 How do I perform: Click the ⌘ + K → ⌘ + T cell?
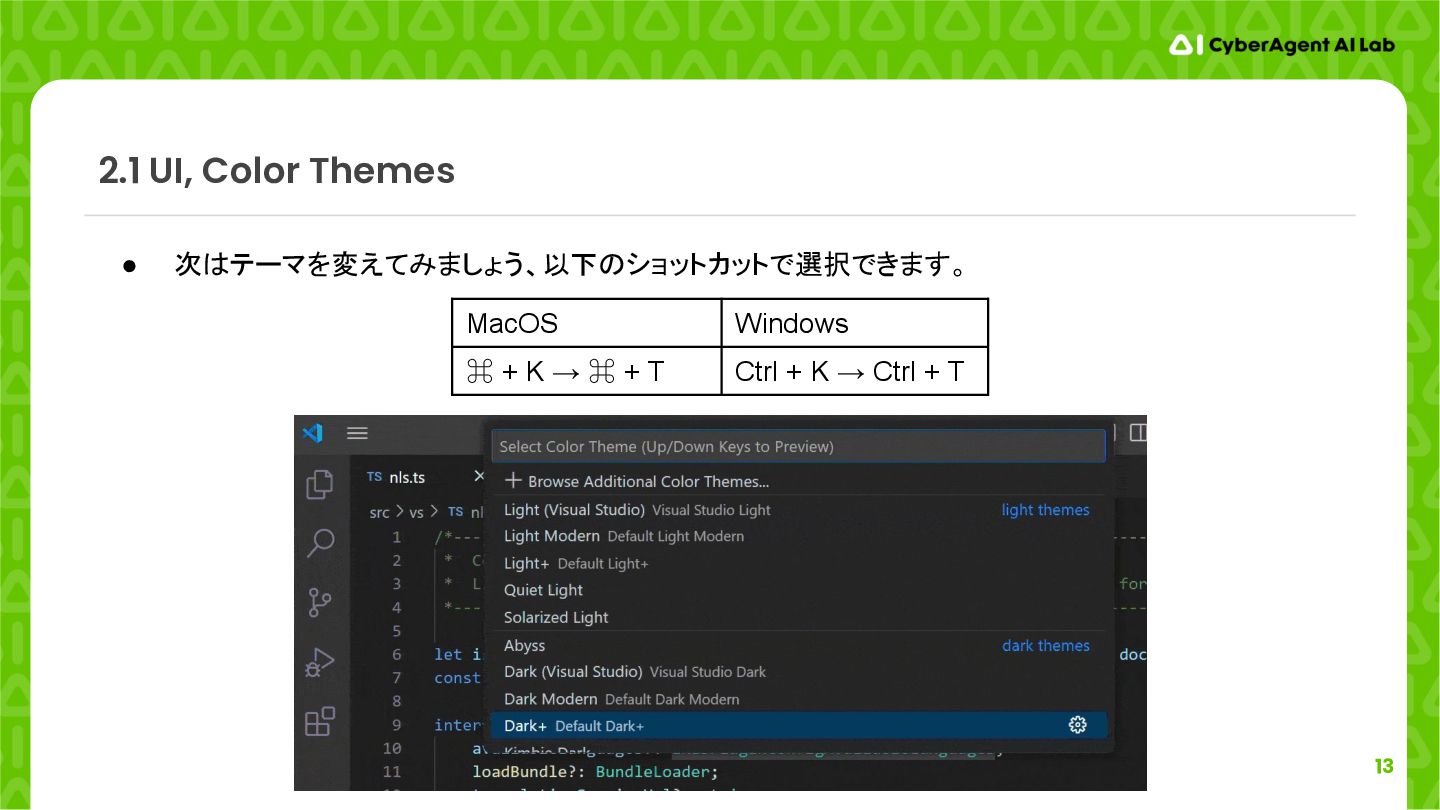[x=586, y=371]
